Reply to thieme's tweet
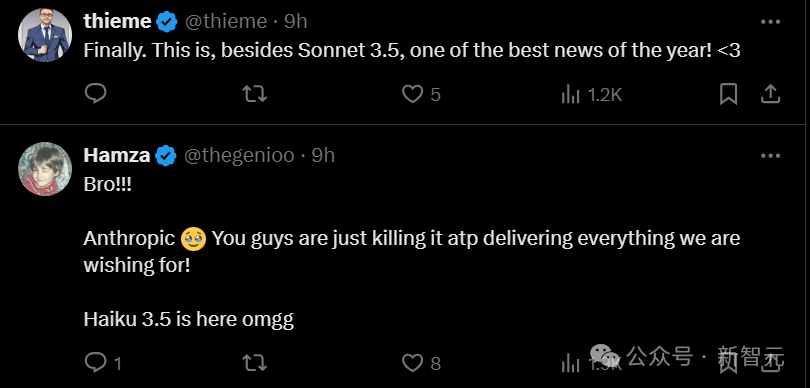The width and height of the screenshot is (810, 388). (x=96, y=94)
